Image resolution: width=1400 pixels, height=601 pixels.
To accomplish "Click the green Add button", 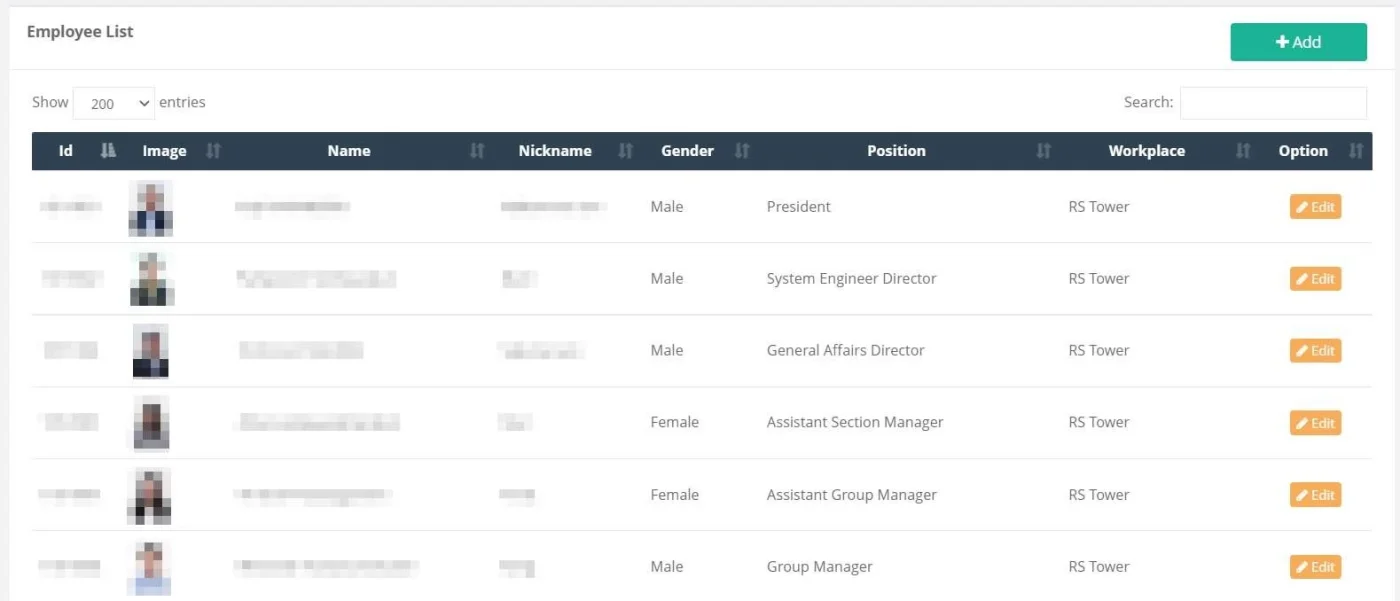I will tap(1298, 42).
